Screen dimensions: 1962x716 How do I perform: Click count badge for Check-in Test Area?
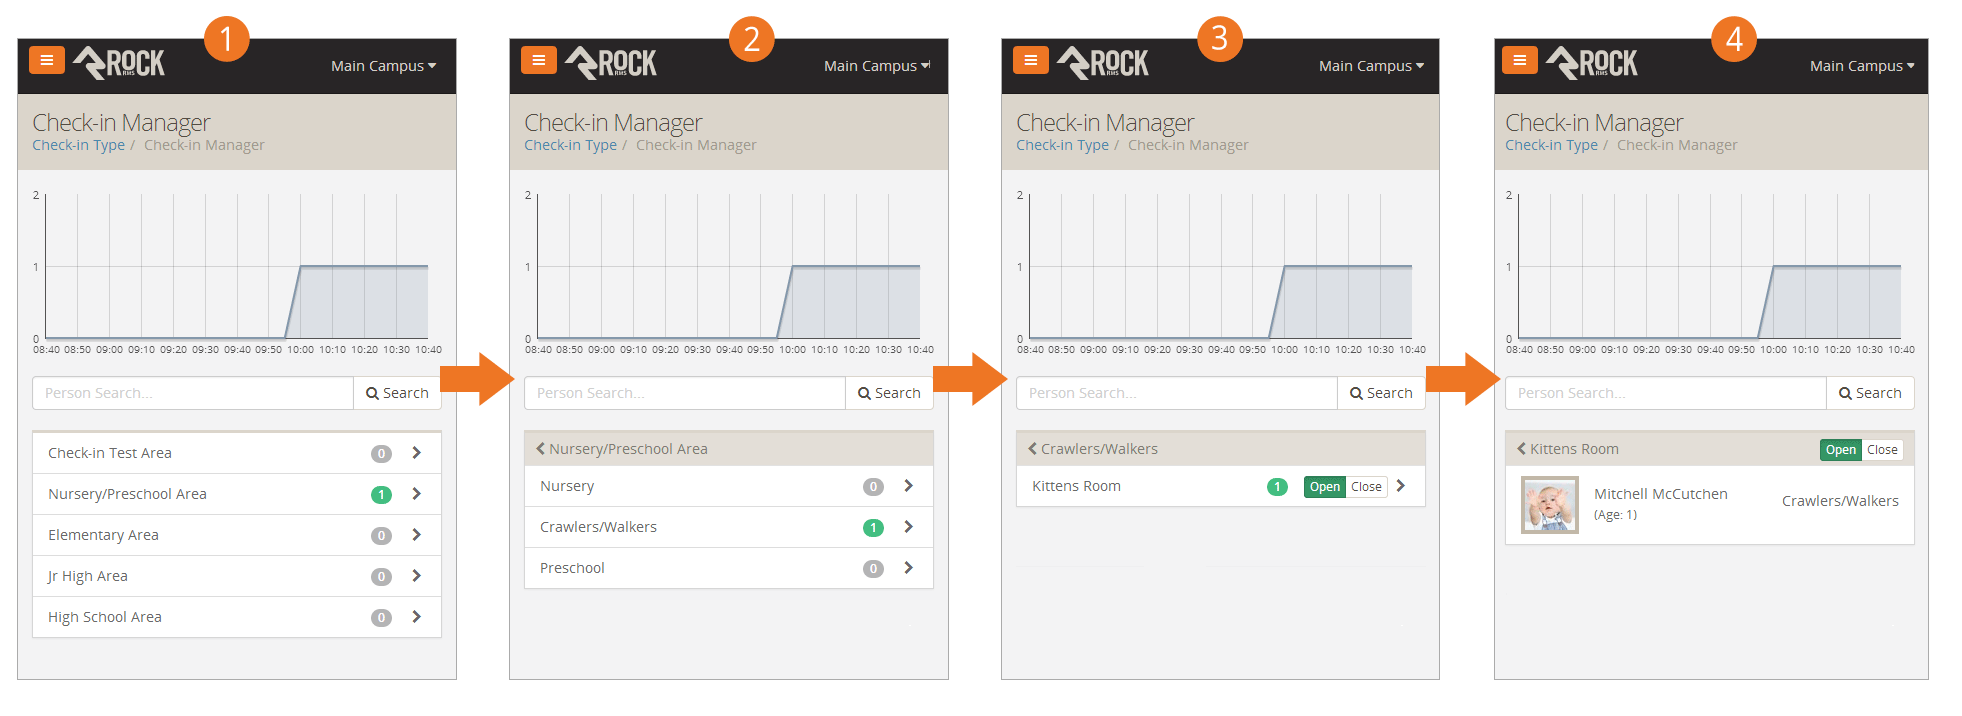click(x=381, y=454)
